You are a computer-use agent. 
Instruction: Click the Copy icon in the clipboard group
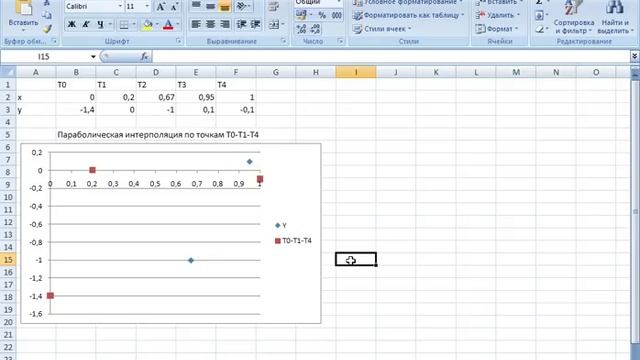(47, 16)
